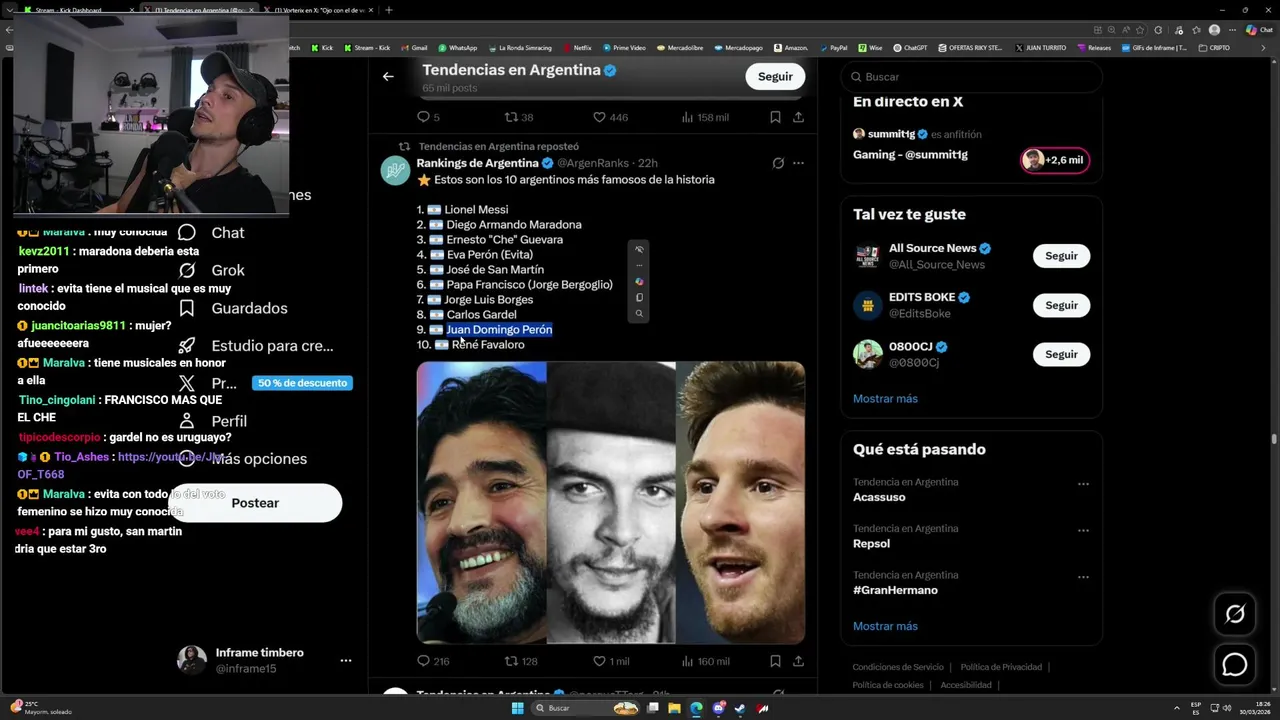The width and height of the screenshot is (1280, 720).
Task: Open the All Source News profile avatar
Action: click(x=867, y=256)
